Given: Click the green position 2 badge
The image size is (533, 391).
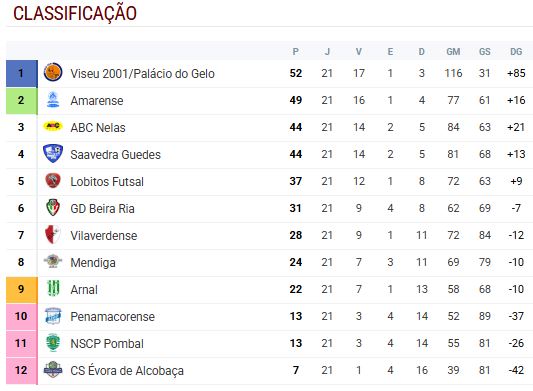Looking at the screenshot, I should (21, 101).
